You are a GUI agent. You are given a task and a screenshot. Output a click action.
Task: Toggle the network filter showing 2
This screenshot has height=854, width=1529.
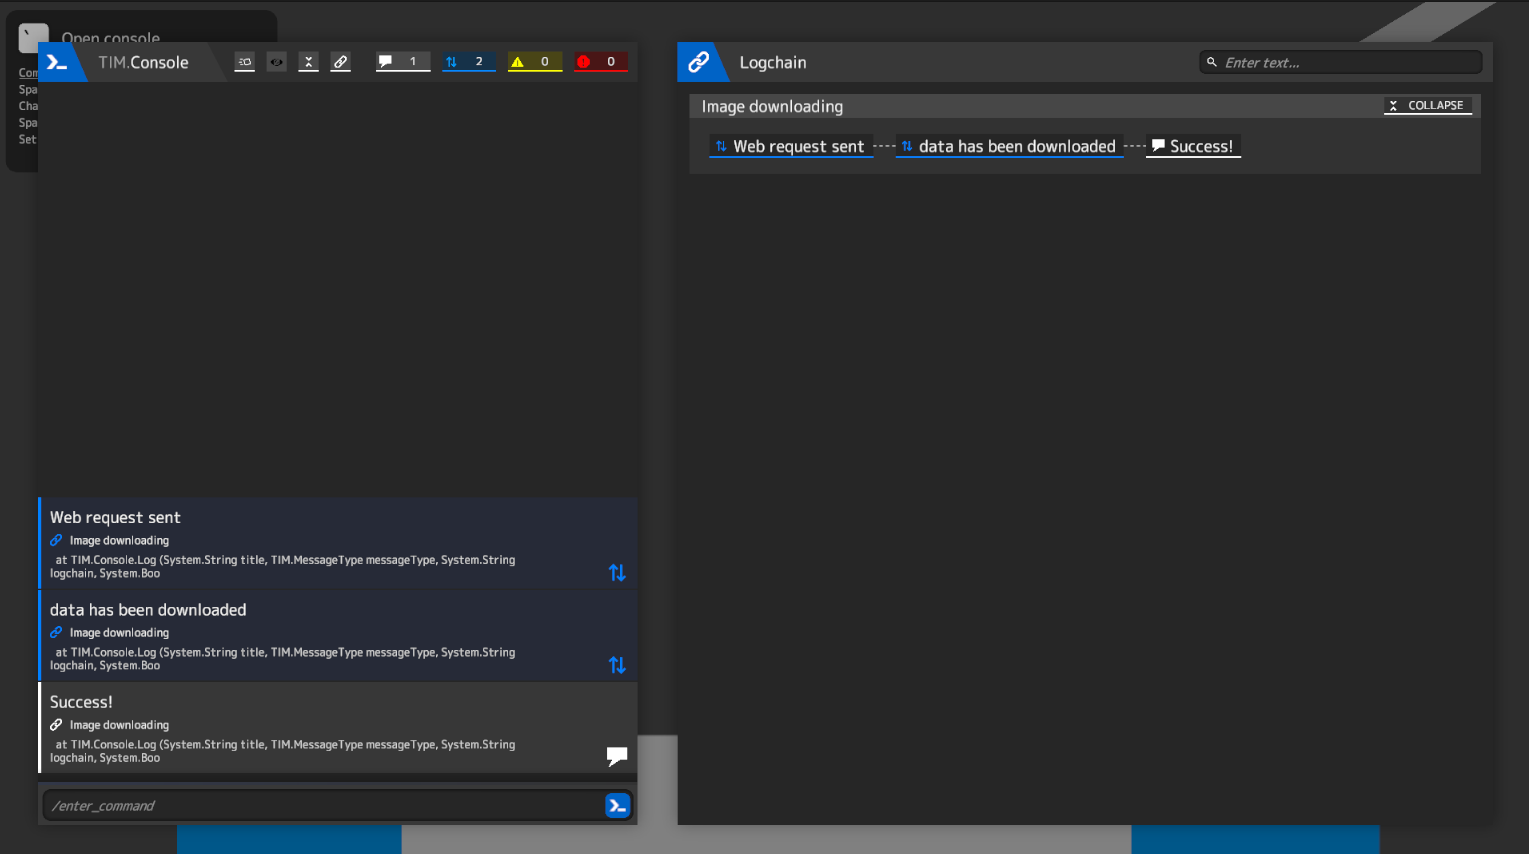click(x=468, y=62)
